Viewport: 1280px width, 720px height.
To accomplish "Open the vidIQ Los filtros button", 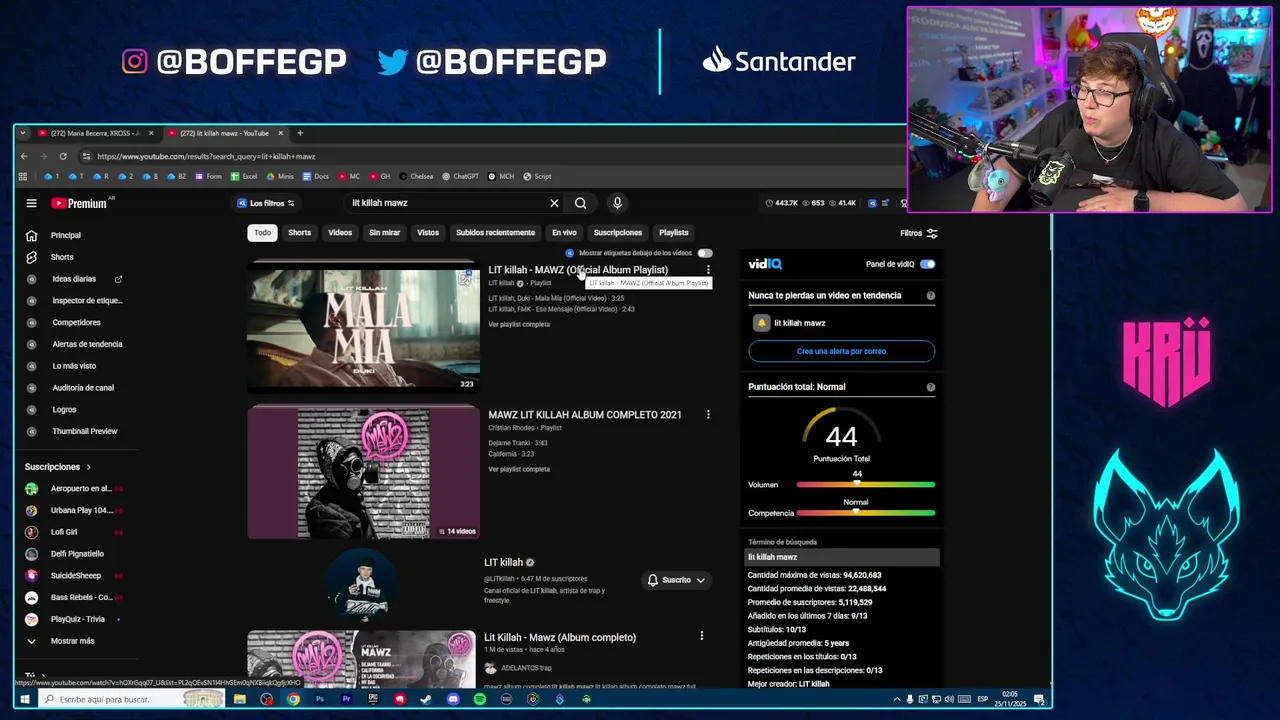I will click(266, 203).
